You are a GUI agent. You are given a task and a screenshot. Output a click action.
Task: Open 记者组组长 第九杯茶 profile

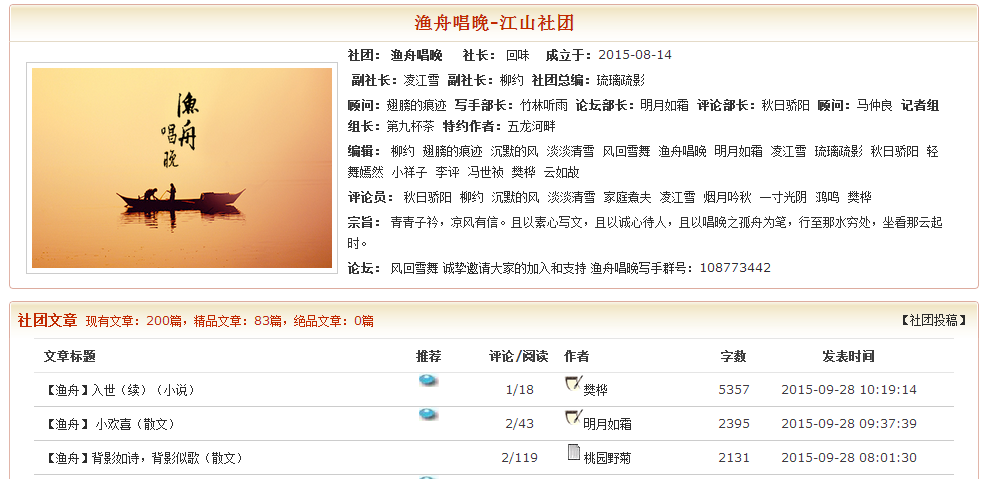(x=410, y=127)
